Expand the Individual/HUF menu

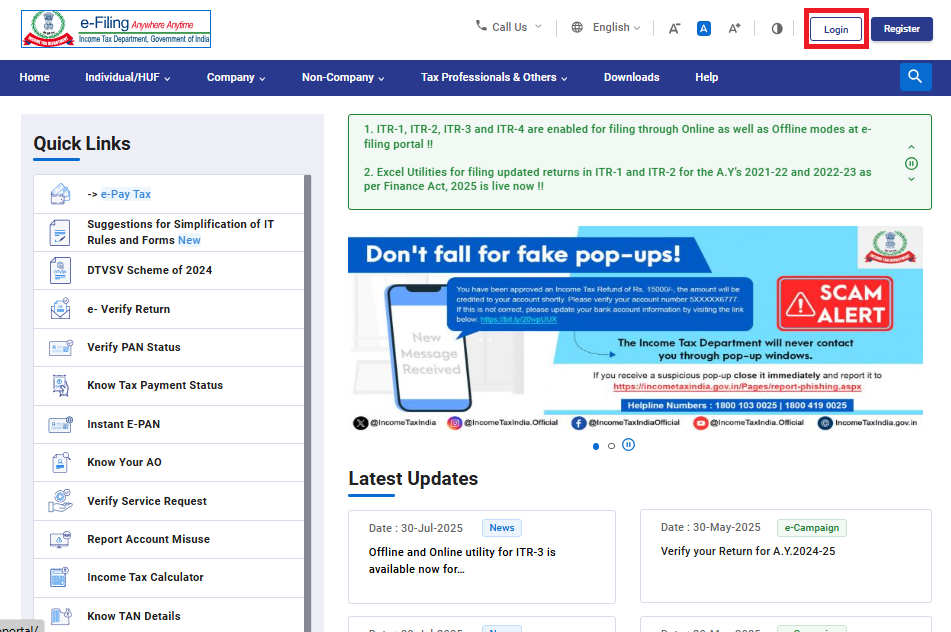click(127, 77)
